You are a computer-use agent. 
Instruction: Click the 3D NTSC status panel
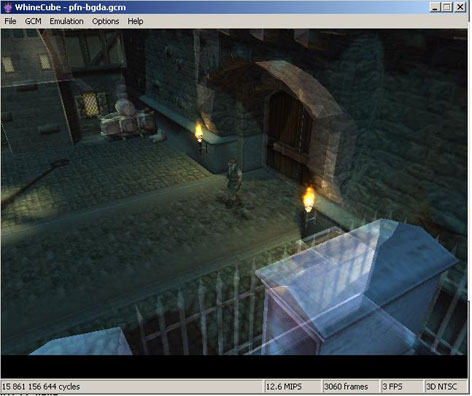[x=444, y=387]
